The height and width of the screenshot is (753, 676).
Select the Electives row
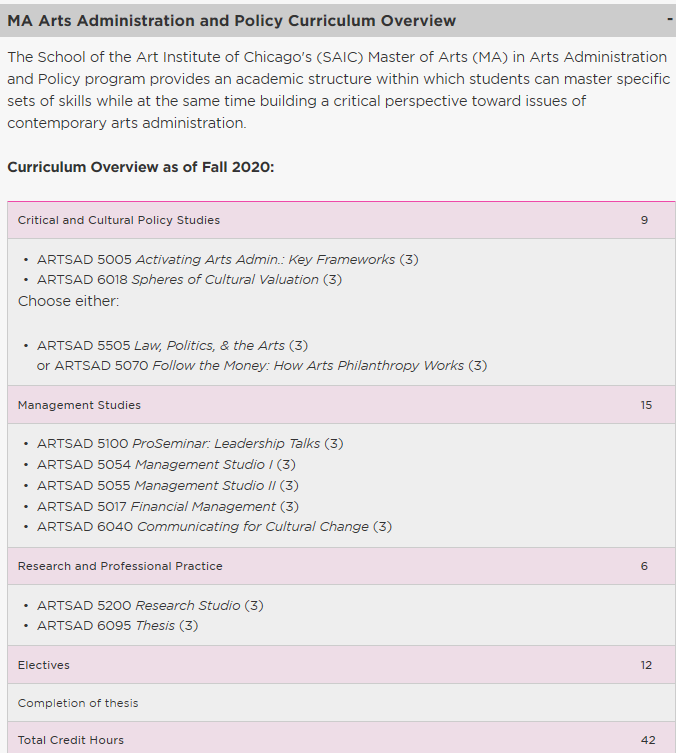click(341, 665)
